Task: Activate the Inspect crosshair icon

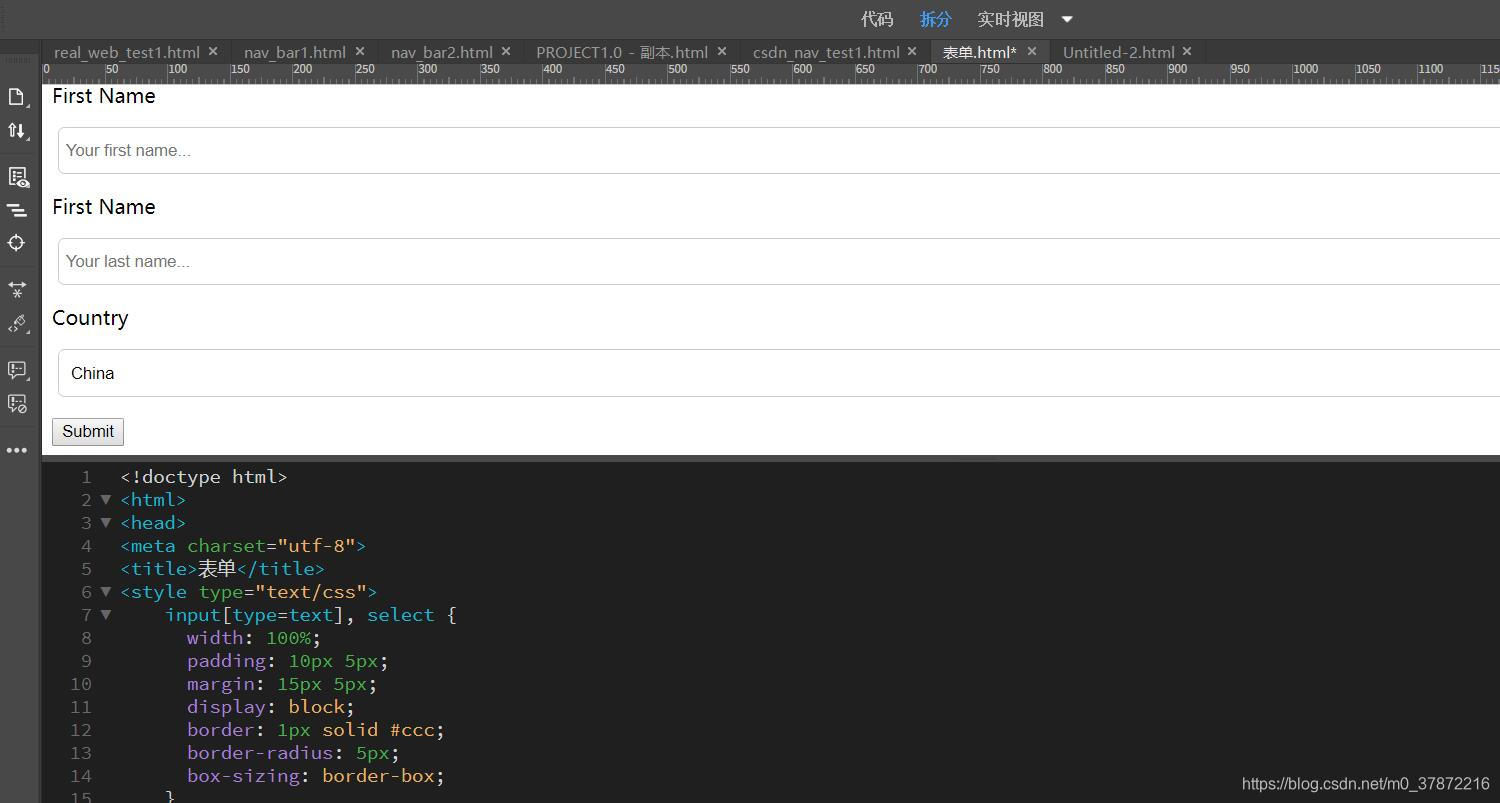Action: coord(16,243)
